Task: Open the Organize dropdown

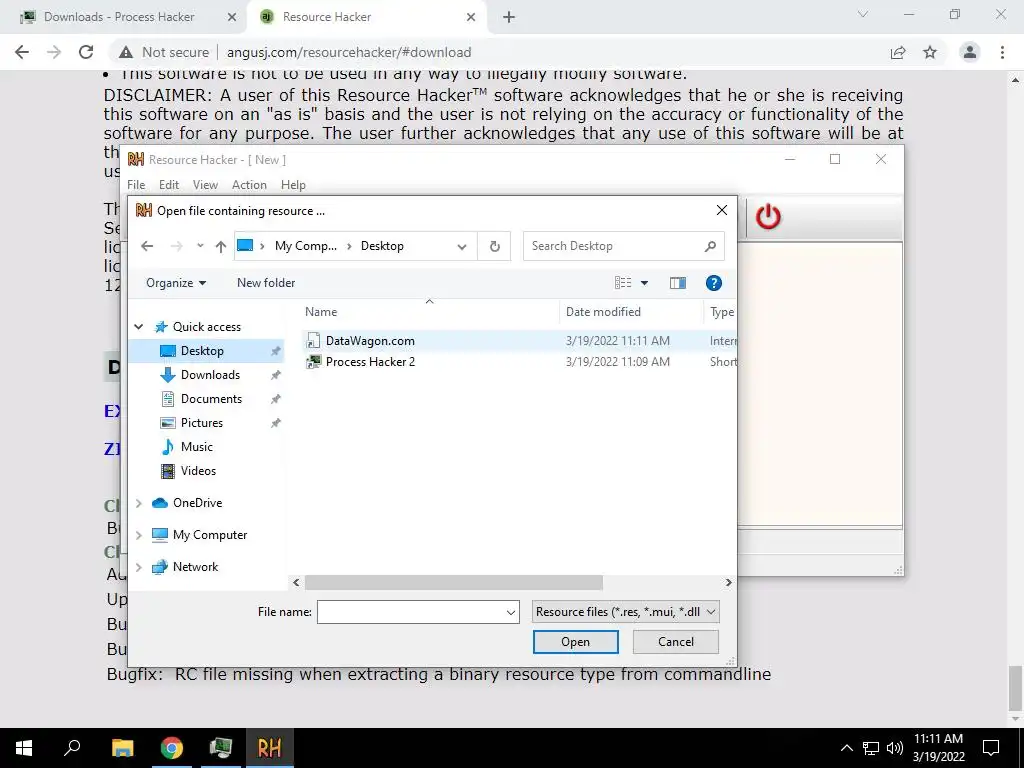Action: point(176,283)
